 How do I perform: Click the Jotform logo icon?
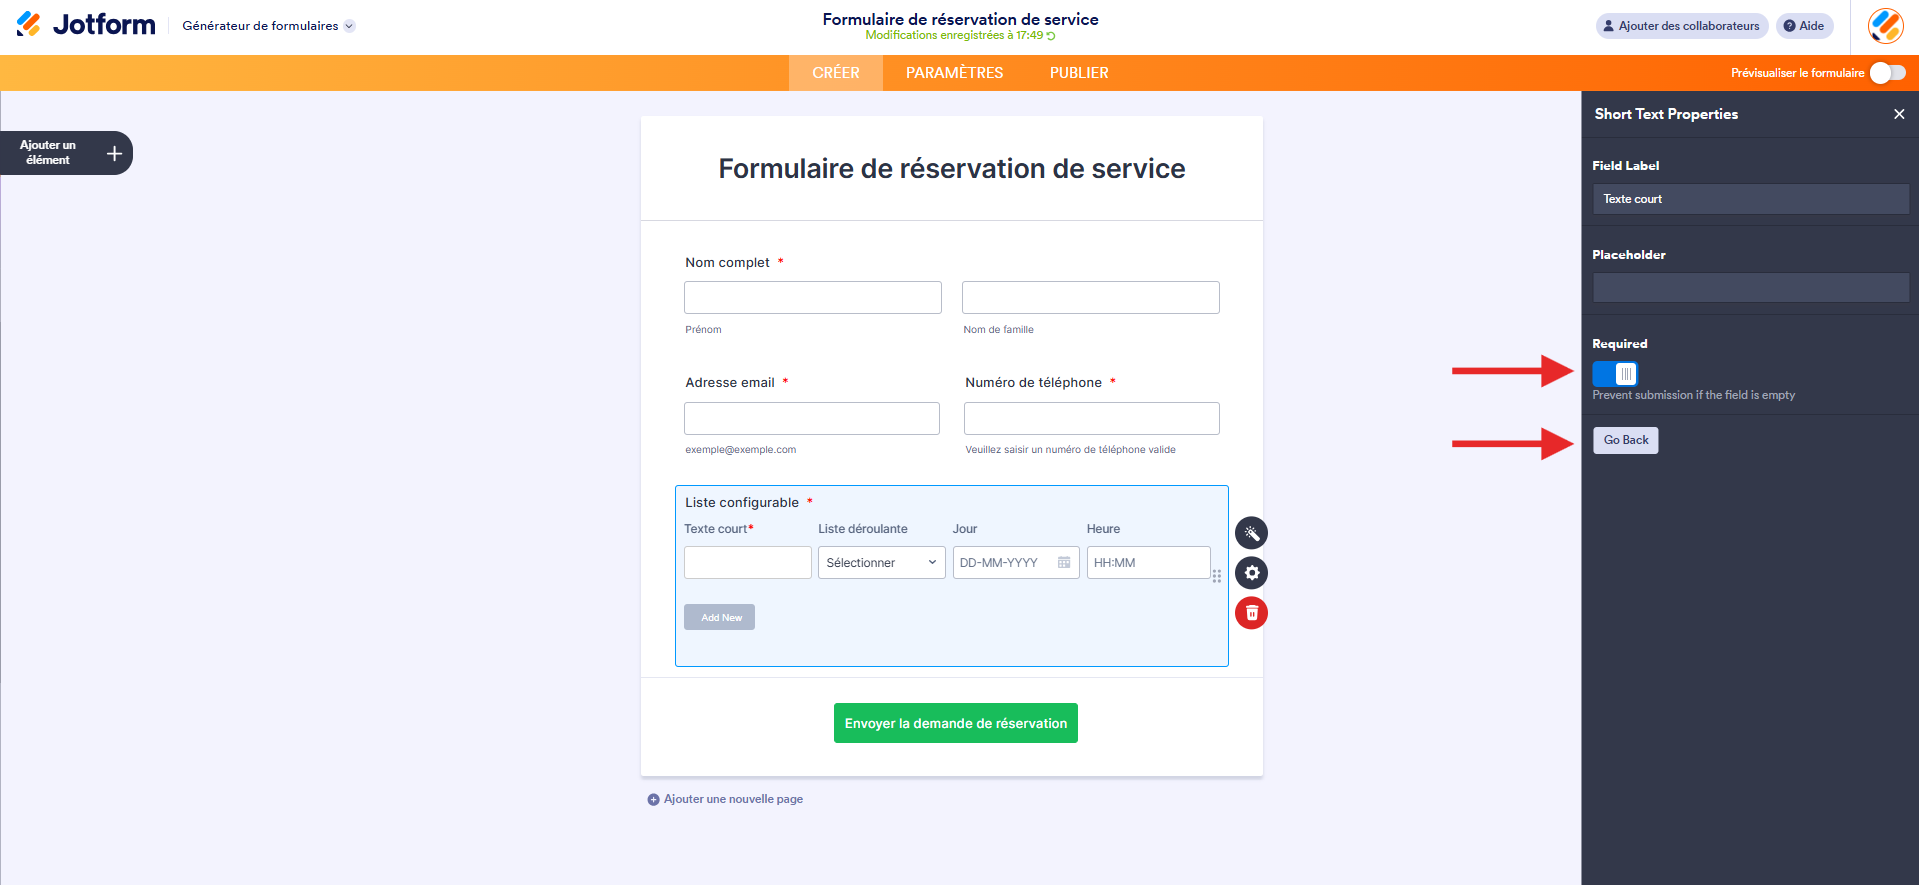coord(29,24)
